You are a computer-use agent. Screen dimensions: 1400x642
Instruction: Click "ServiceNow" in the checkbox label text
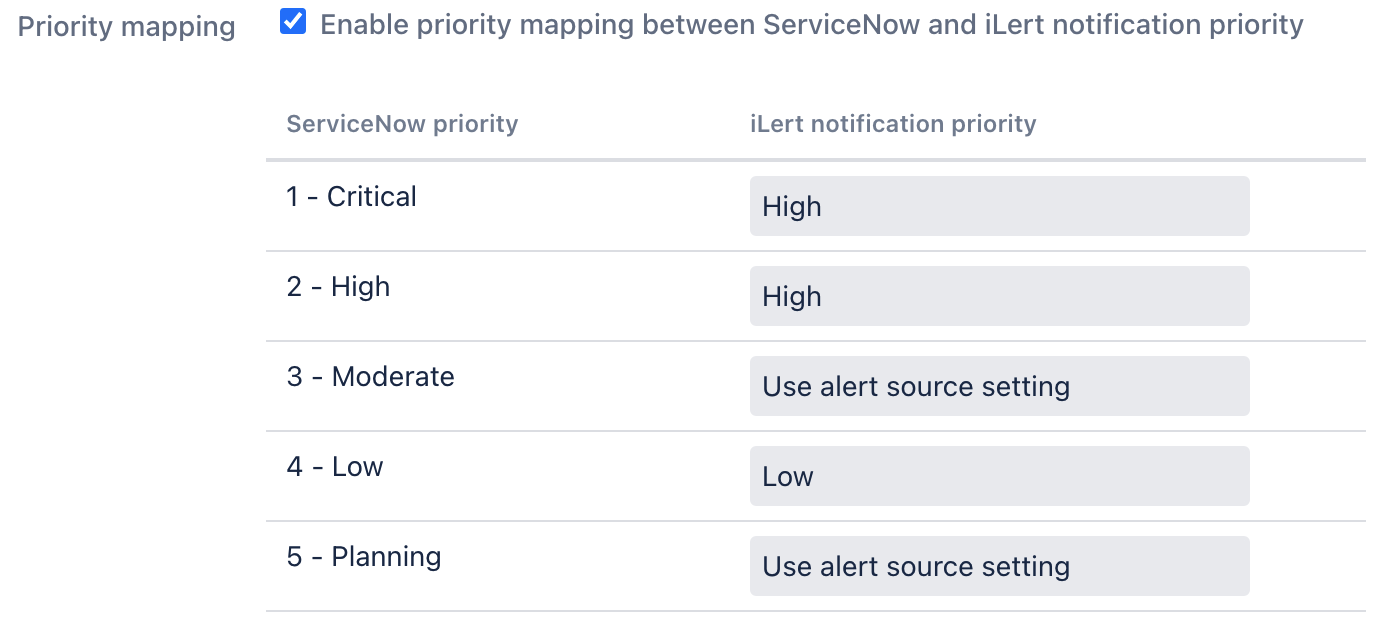coord(840,25)
